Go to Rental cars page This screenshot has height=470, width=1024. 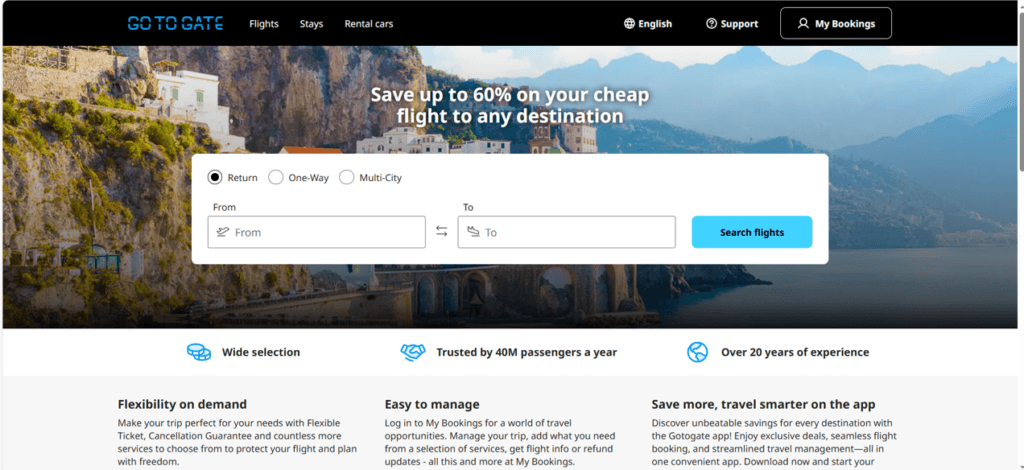369,24
